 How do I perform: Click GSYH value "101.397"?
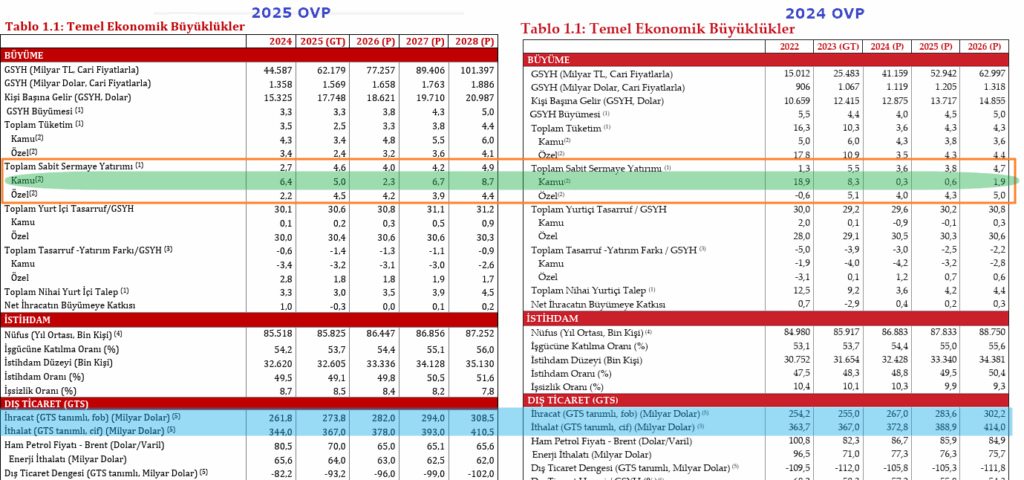[x=478, y=70]
